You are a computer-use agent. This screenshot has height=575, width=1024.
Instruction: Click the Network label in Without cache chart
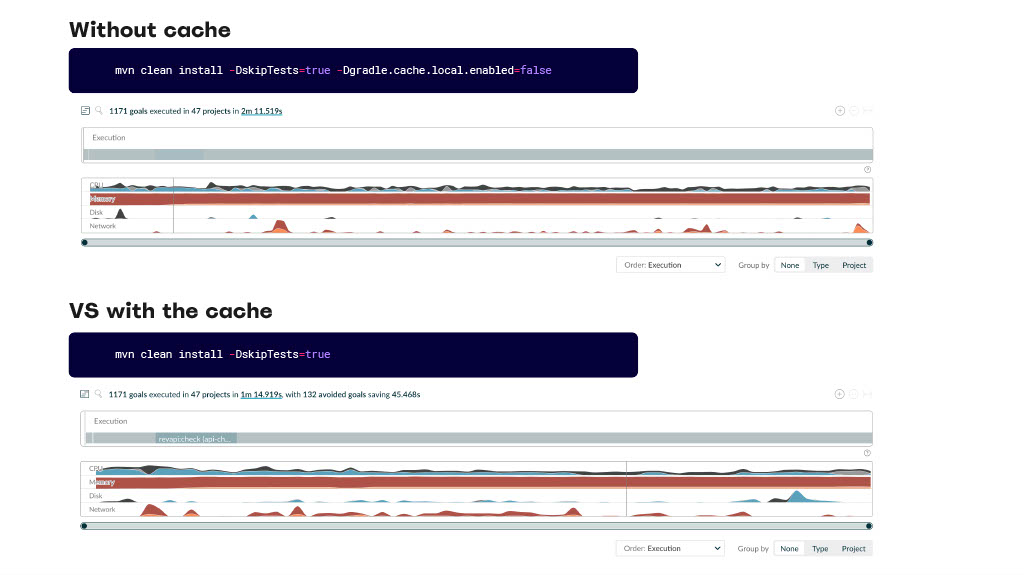[103, 226]
